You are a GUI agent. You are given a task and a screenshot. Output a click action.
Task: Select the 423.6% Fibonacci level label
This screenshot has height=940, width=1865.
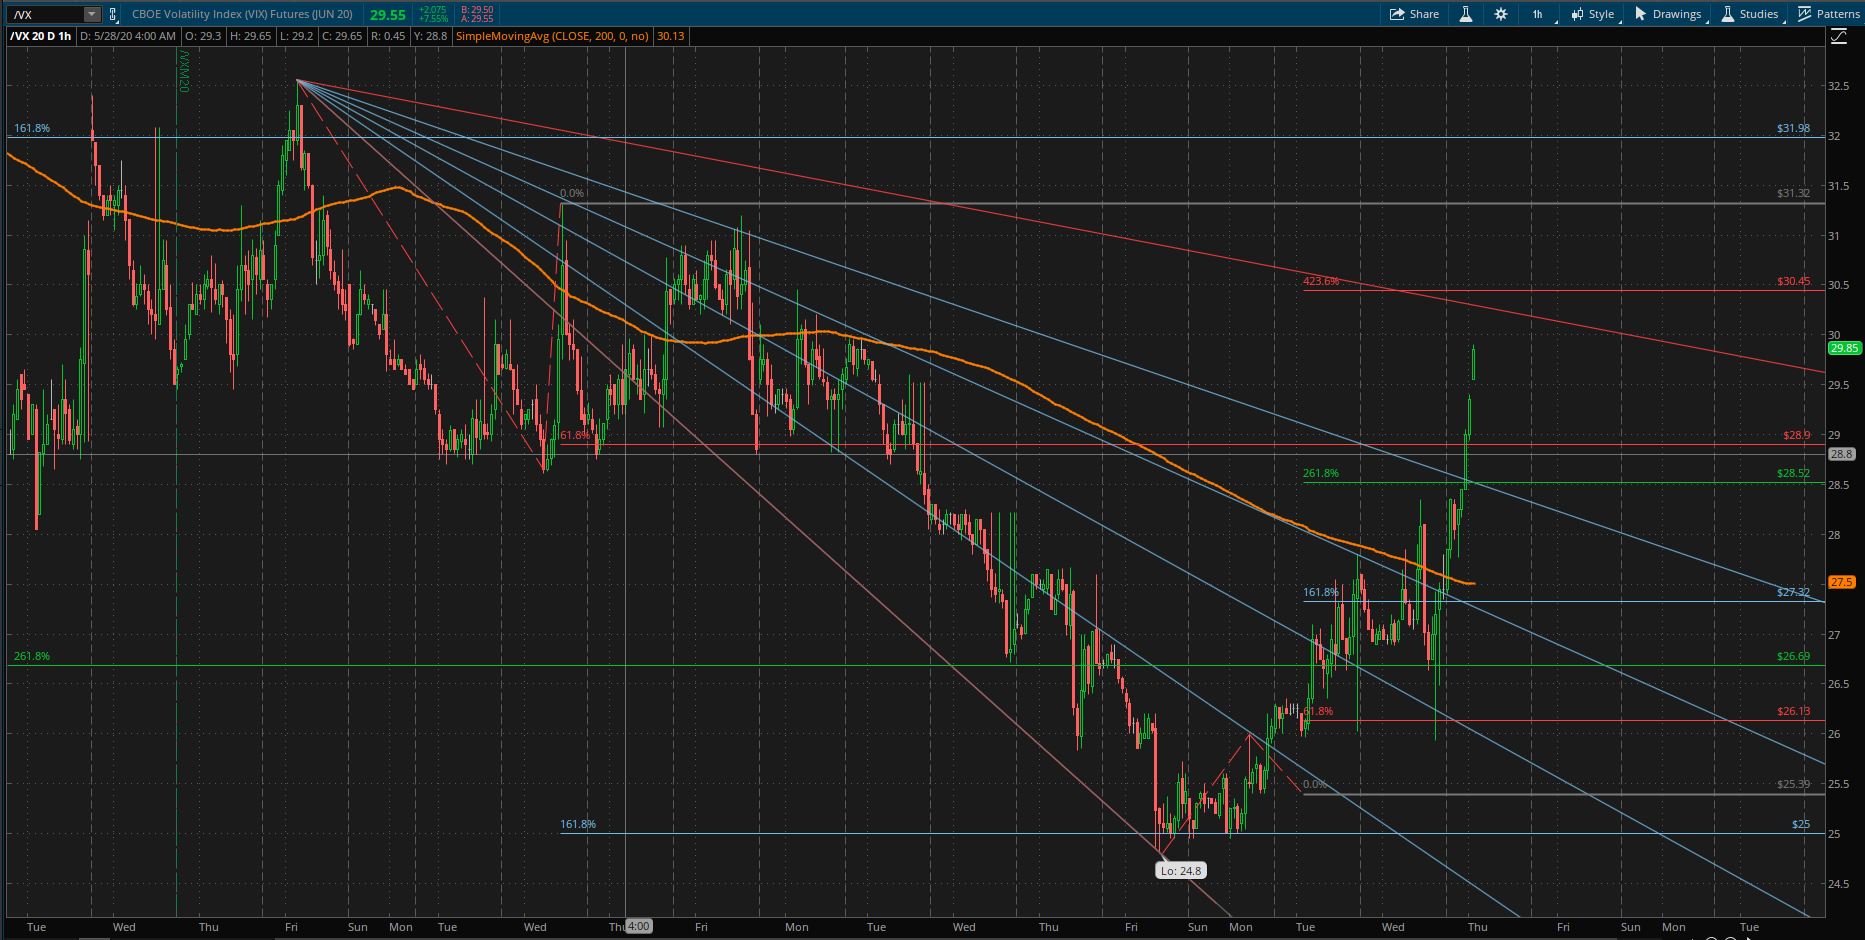click(x=1320, y=281)
